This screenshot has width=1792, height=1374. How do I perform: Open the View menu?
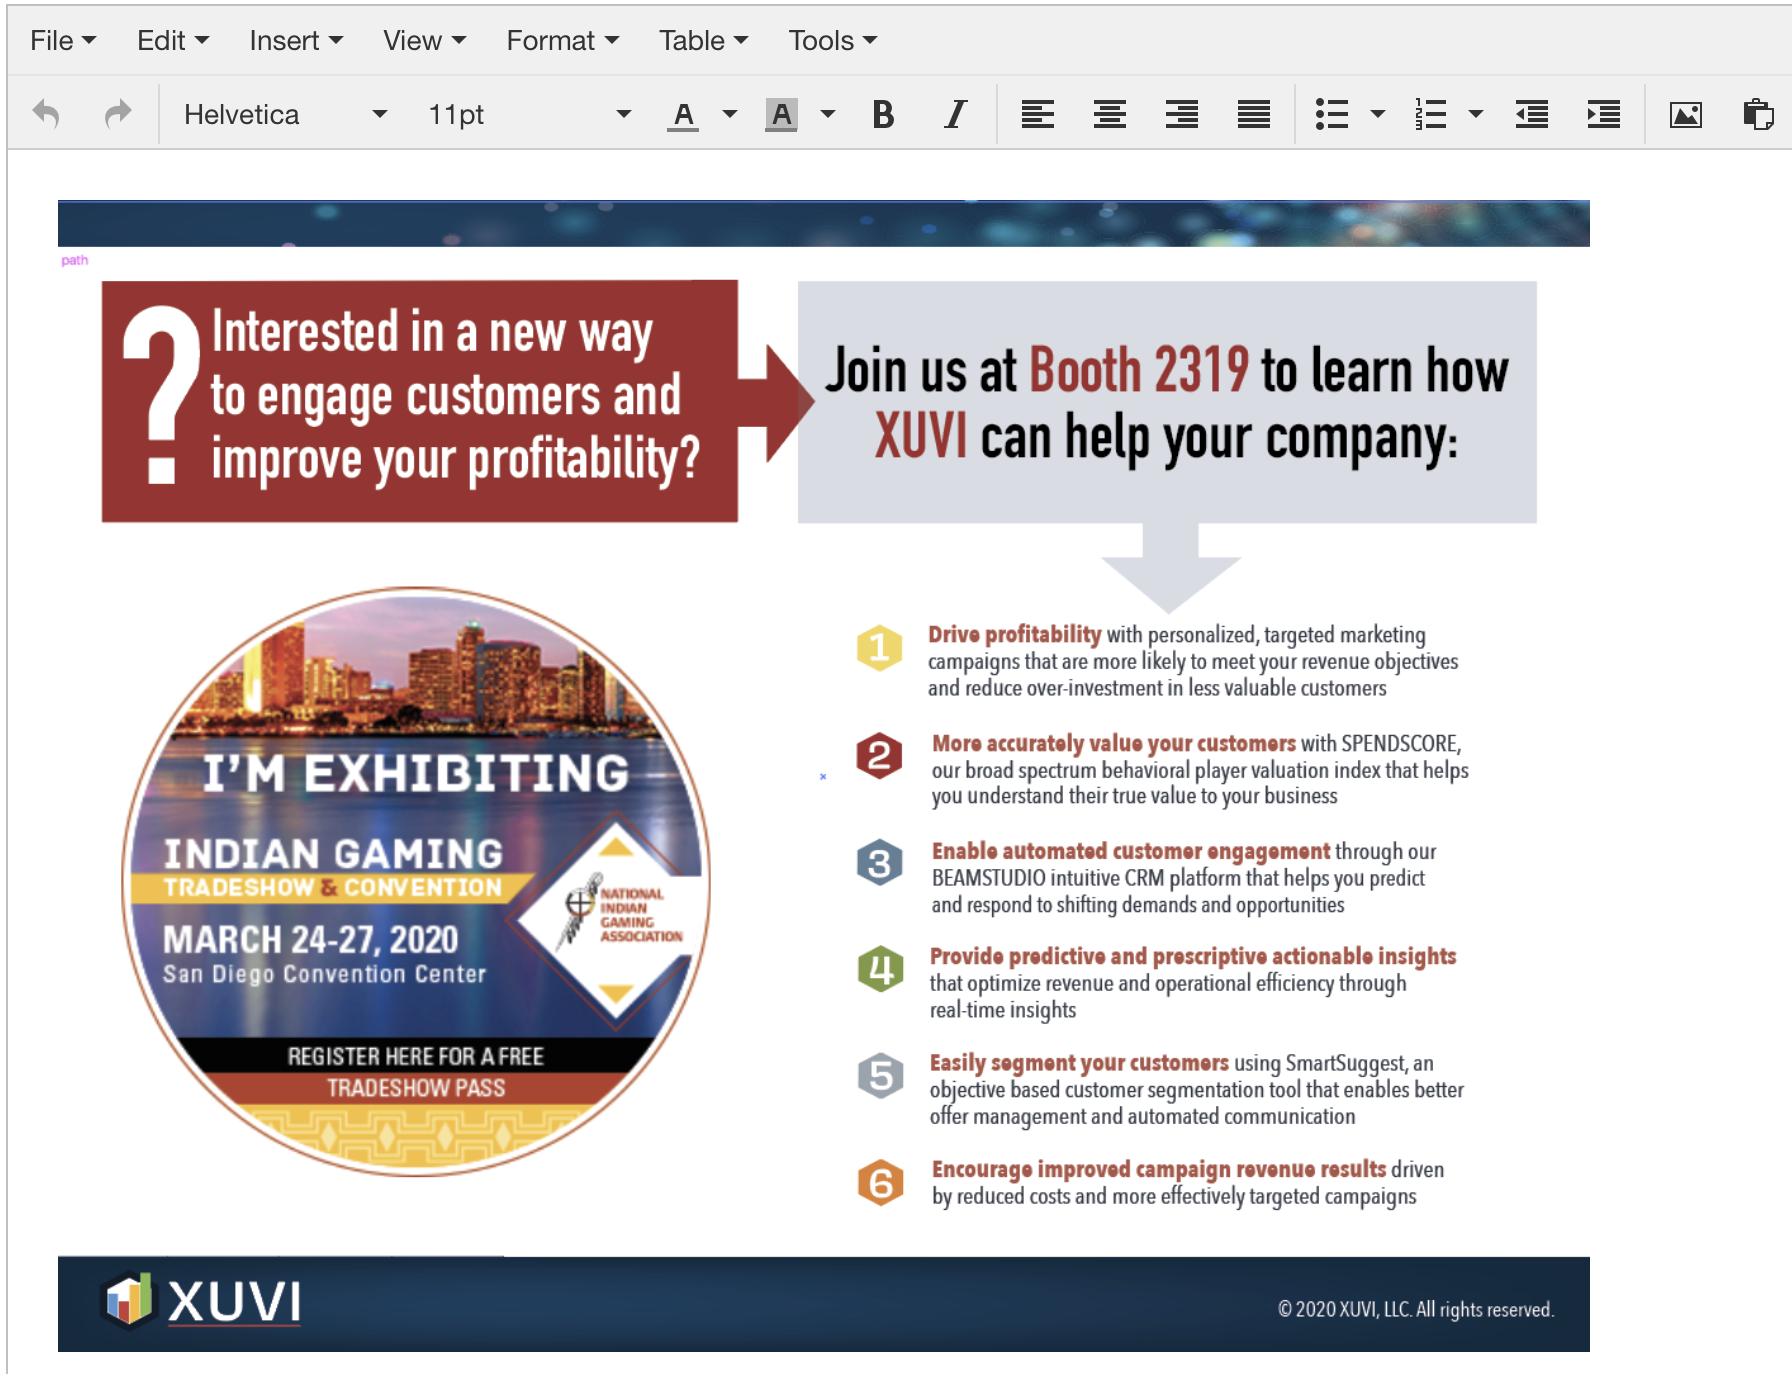point(425,41)
